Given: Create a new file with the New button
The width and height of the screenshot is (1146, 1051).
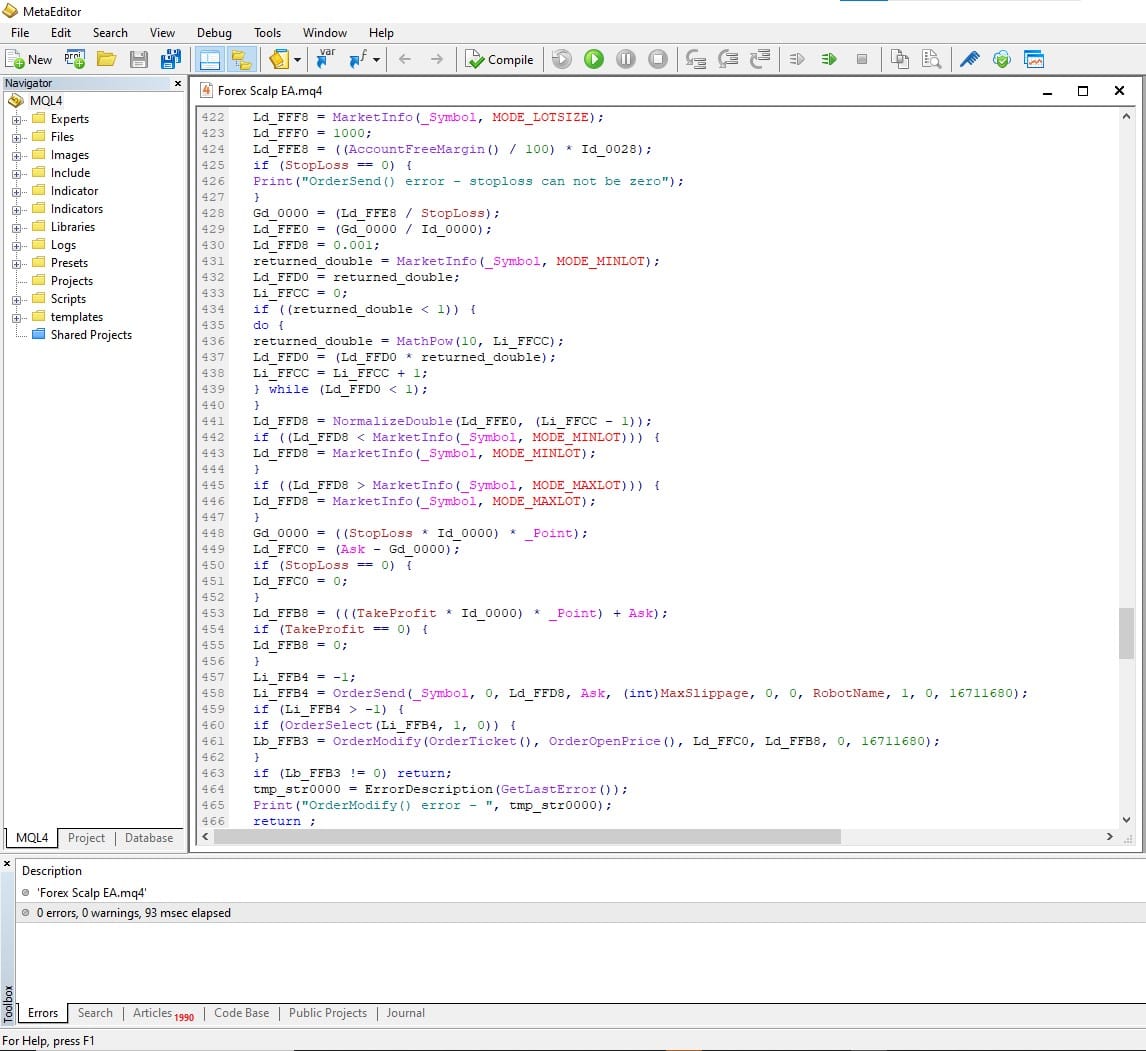Looking at the screenshot, I should pos(29,59).
